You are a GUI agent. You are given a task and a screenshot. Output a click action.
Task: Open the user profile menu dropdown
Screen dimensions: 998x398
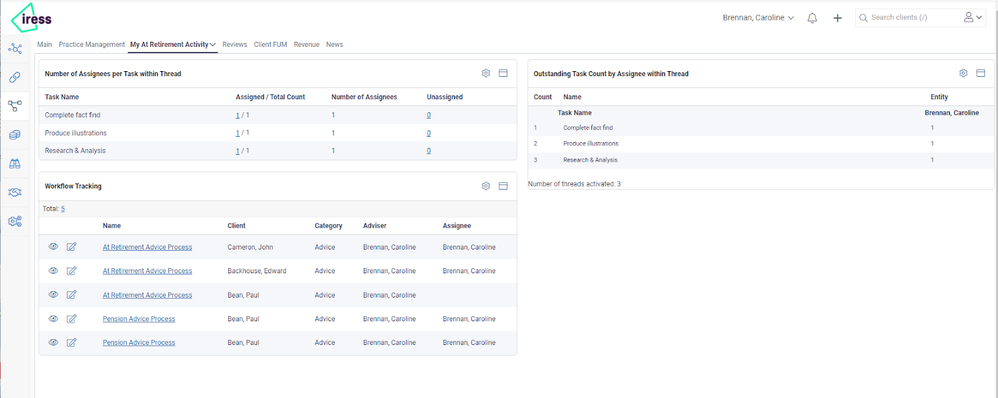click(974, 18)
